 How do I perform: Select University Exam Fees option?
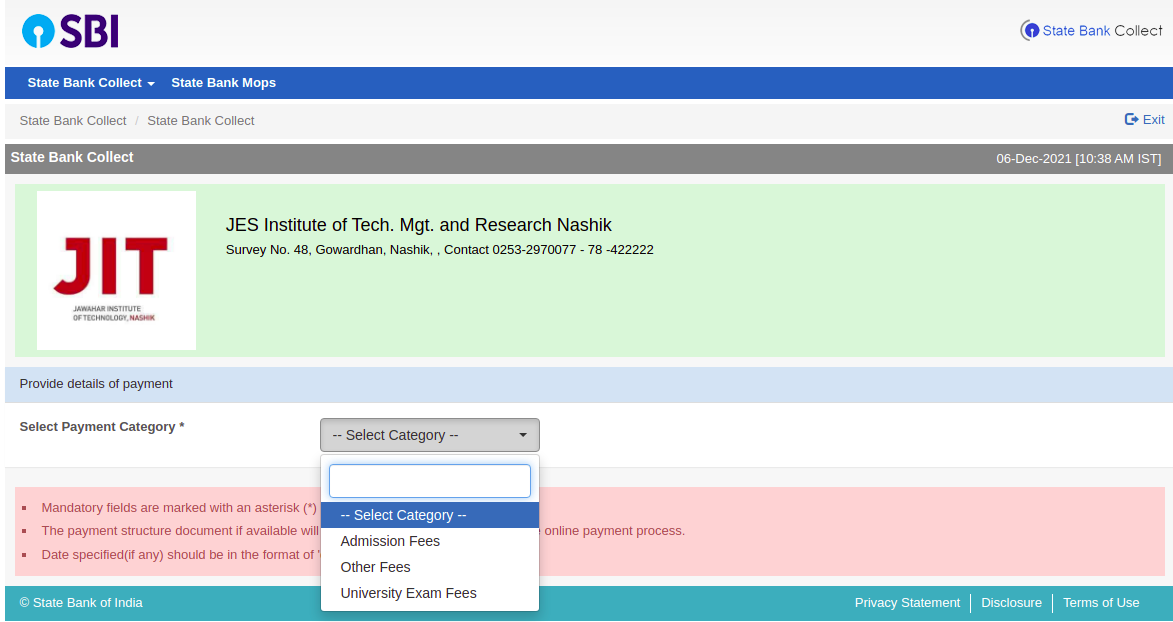(429, 594)
